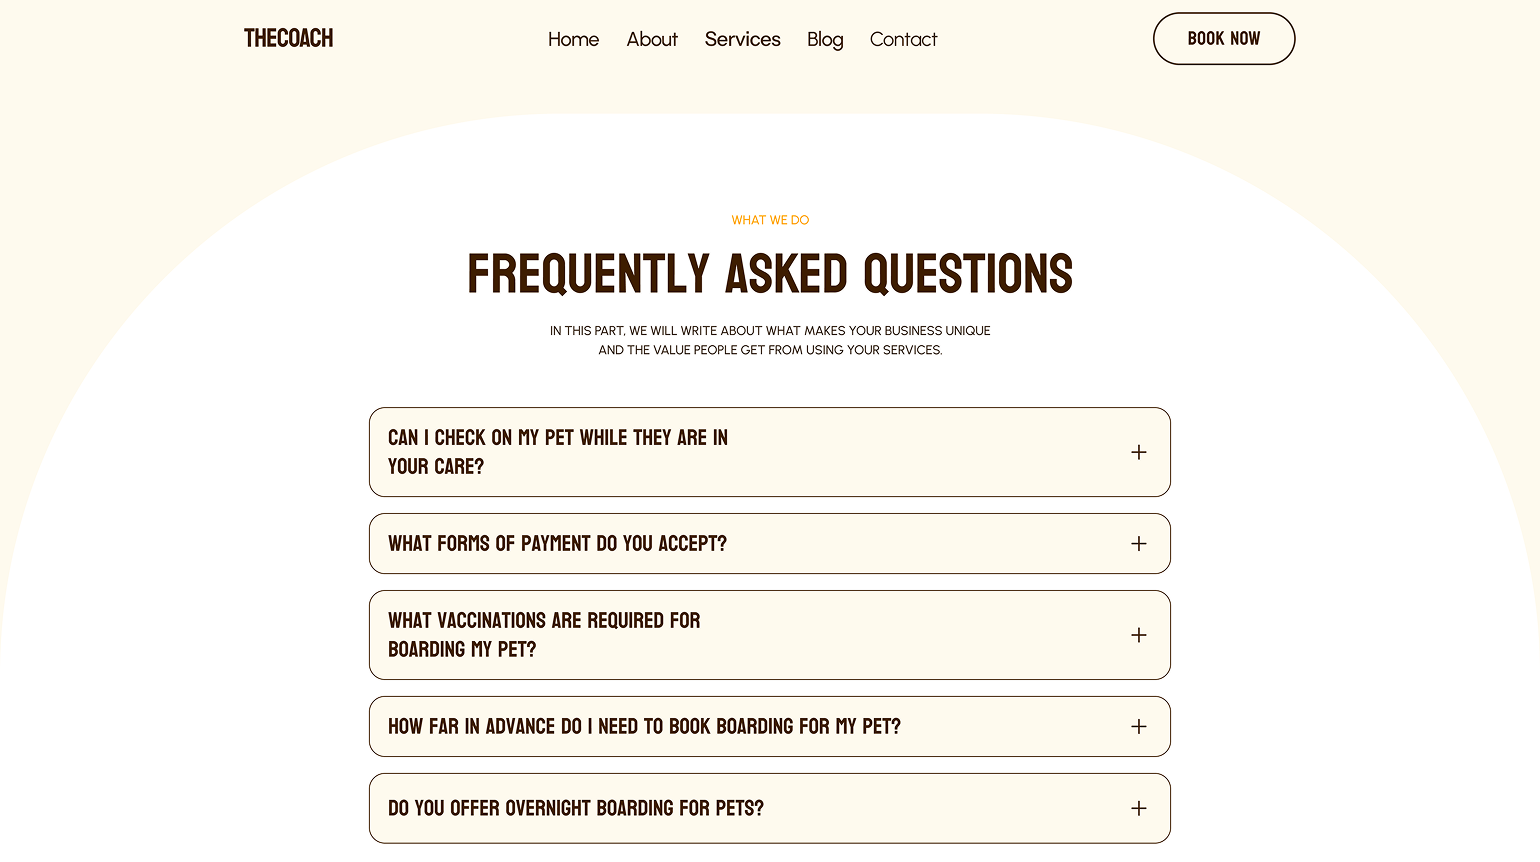This screenshot has width=1540, height=862.
Task: Click the 'WHAT WE DO' label
Action: (770, 219)
